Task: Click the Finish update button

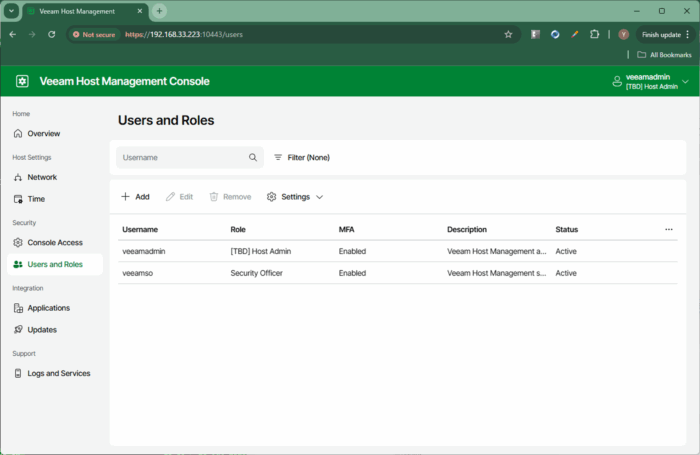Action: [x=661, y=34]
